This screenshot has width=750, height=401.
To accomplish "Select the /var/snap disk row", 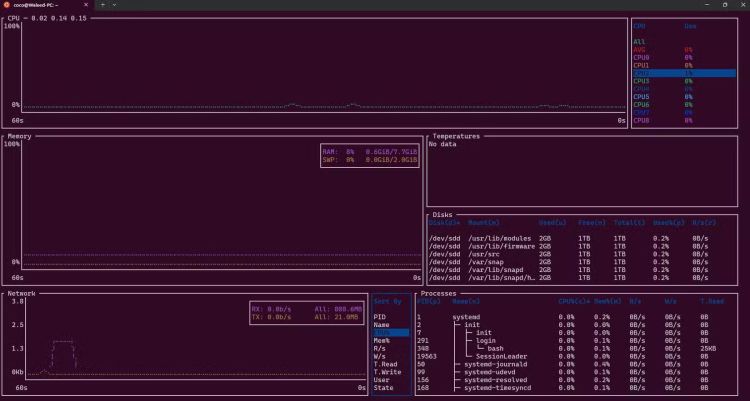I will click(484, 262).
